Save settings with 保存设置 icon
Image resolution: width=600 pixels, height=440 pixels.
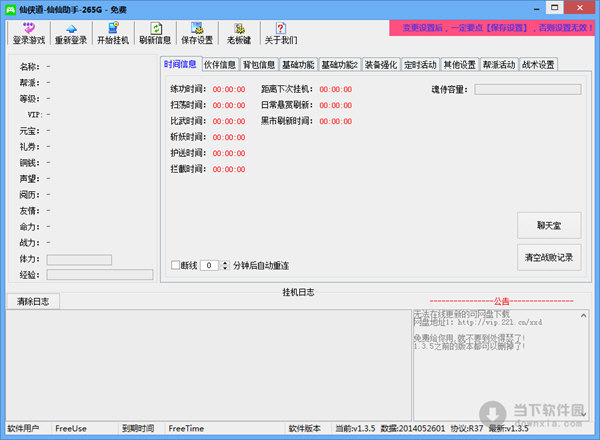click(x=197, y=33)
